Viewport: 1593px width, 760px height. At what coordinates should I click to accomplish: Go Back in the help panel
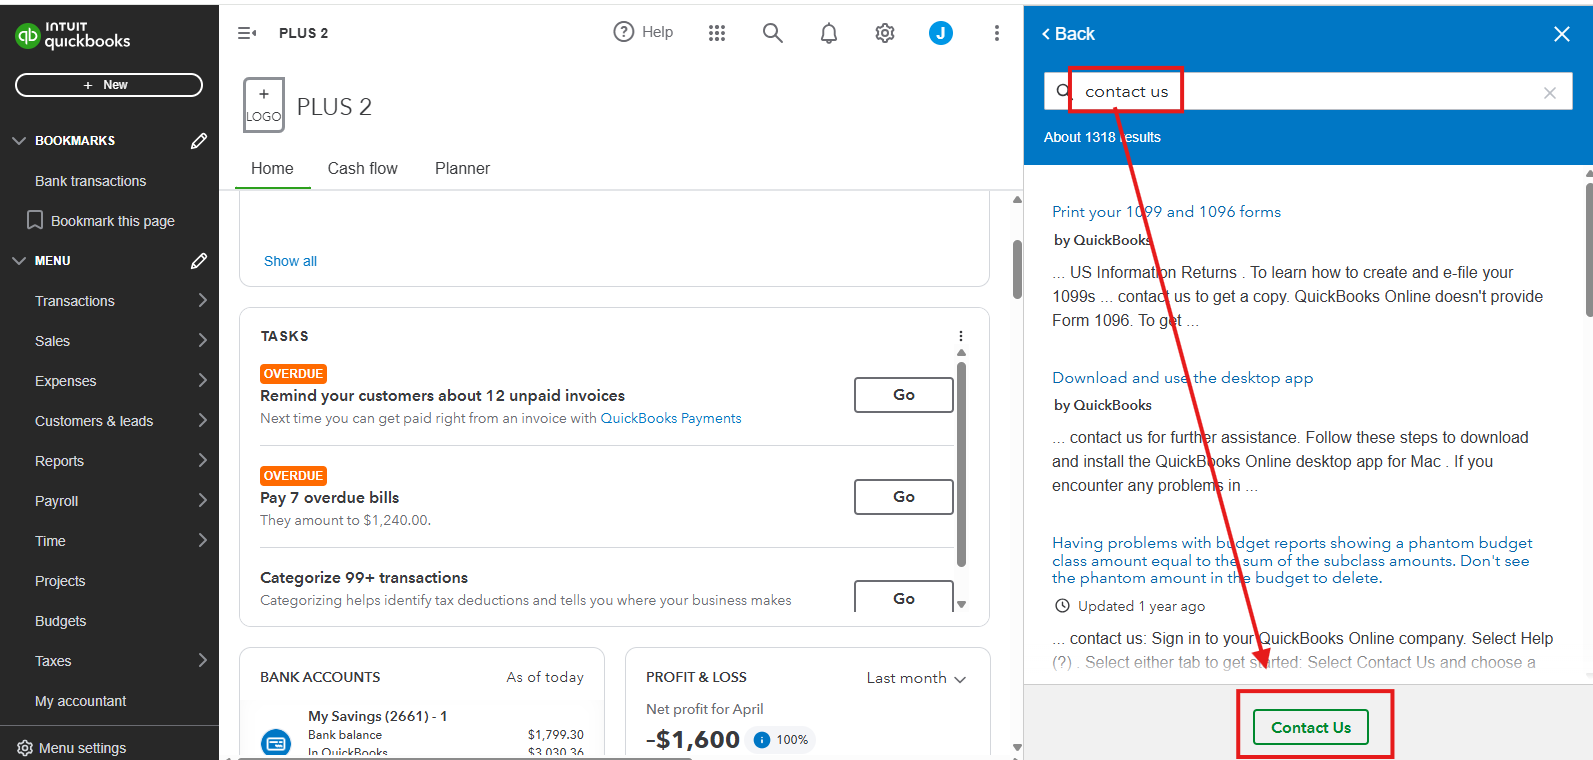coord(1068,34)
